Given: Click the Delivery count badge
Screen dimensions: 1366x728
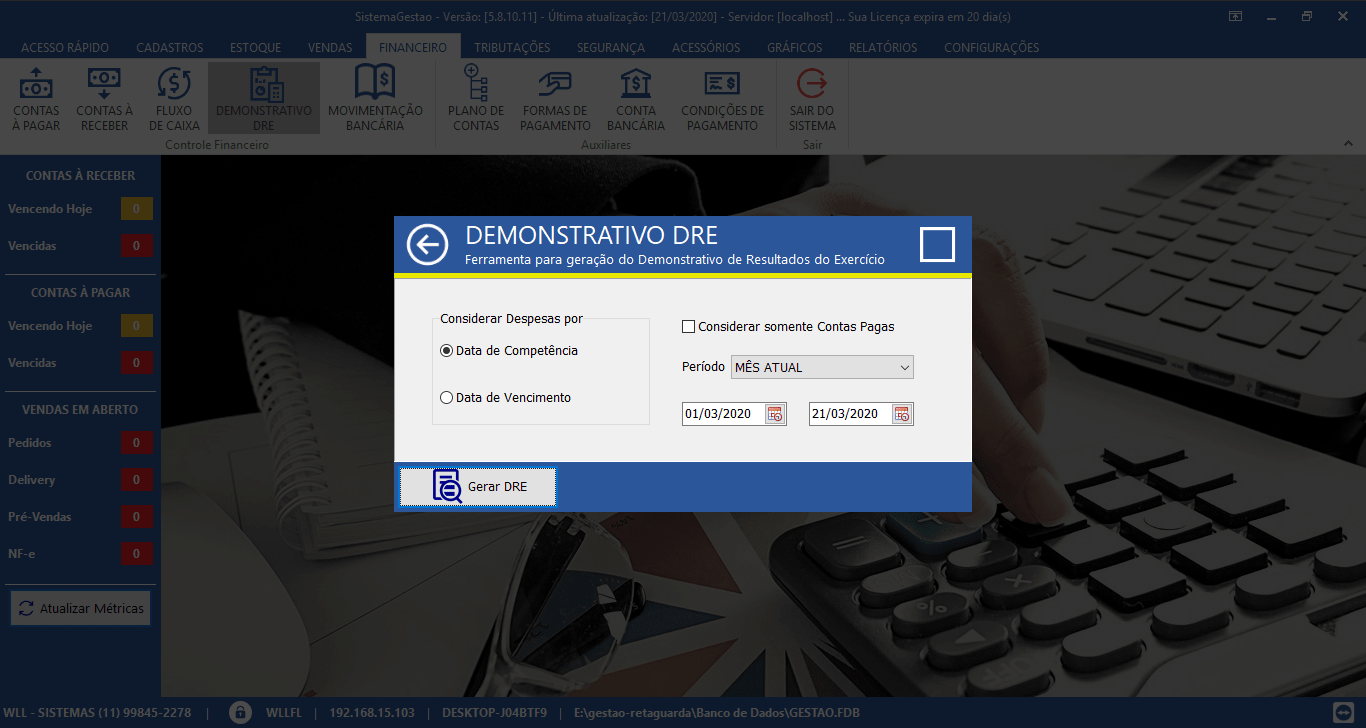Looking at the screenshot, I should point(137,480).
